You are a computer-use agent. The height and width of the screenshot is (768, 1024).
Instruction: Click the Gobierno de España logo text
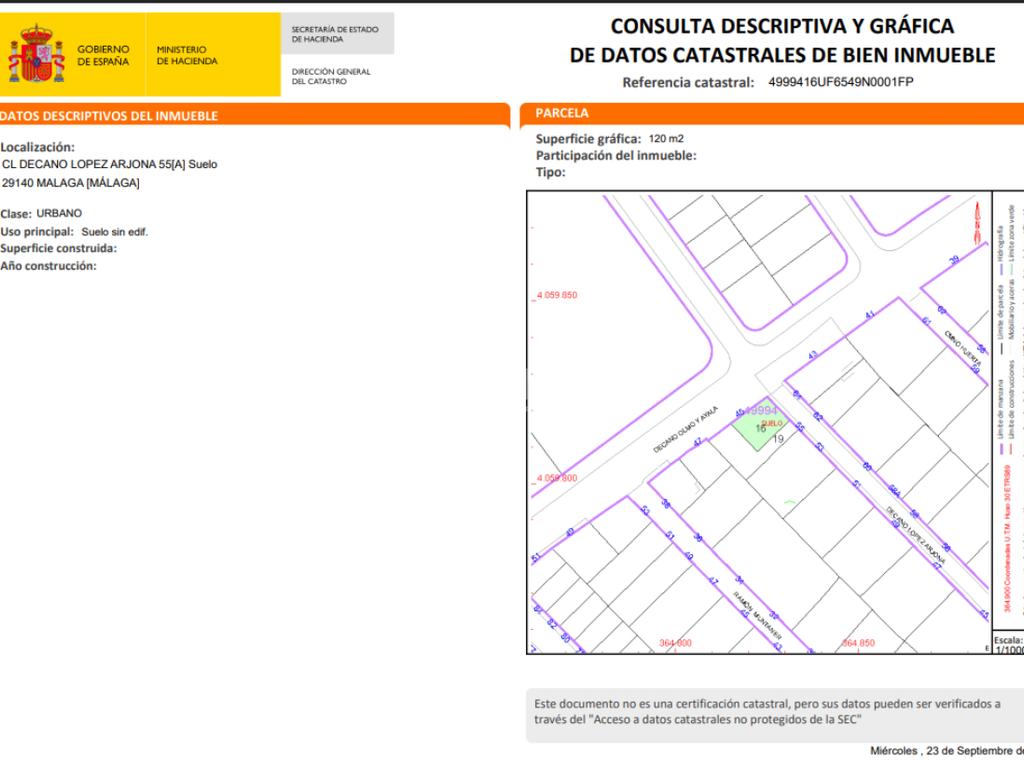103,56
